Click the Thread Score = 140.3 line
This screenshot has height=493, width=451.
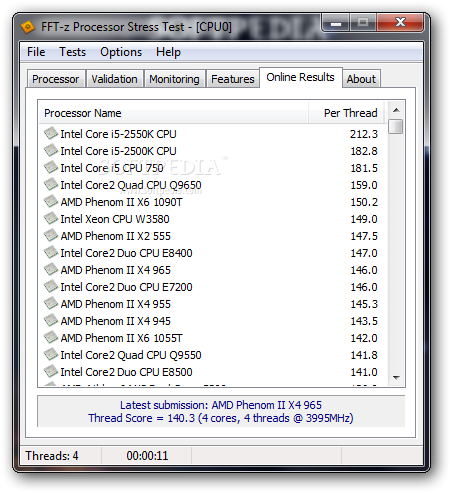[221, 418]
